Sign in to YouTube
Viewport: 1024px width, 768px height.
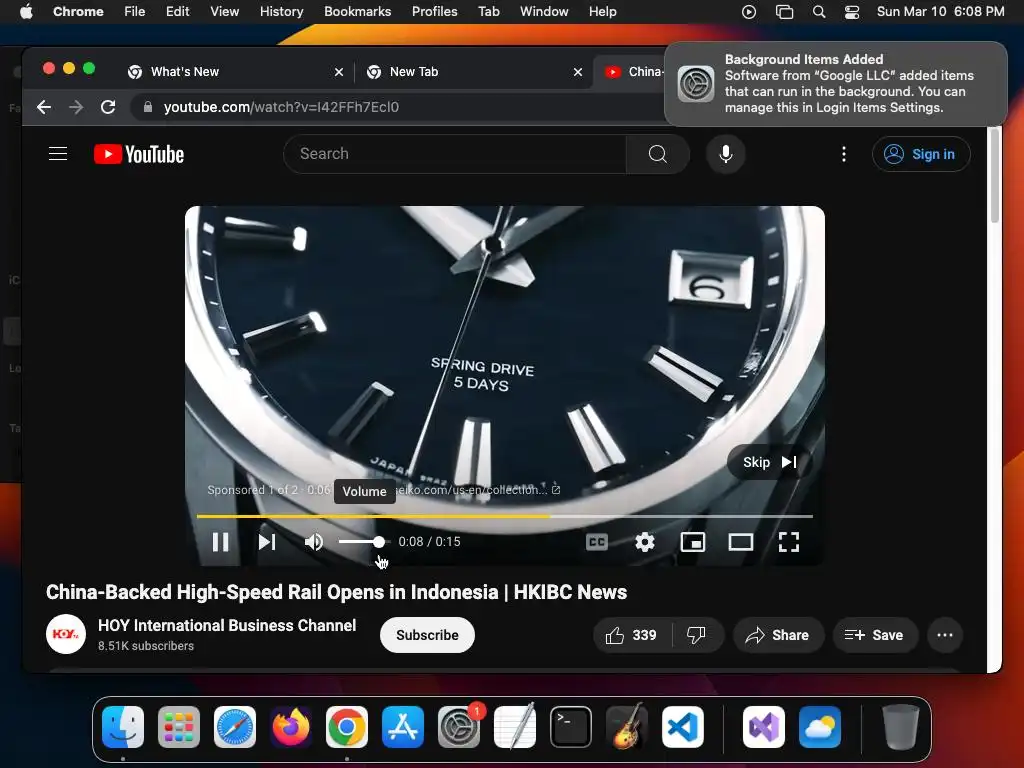pos(921,154)
